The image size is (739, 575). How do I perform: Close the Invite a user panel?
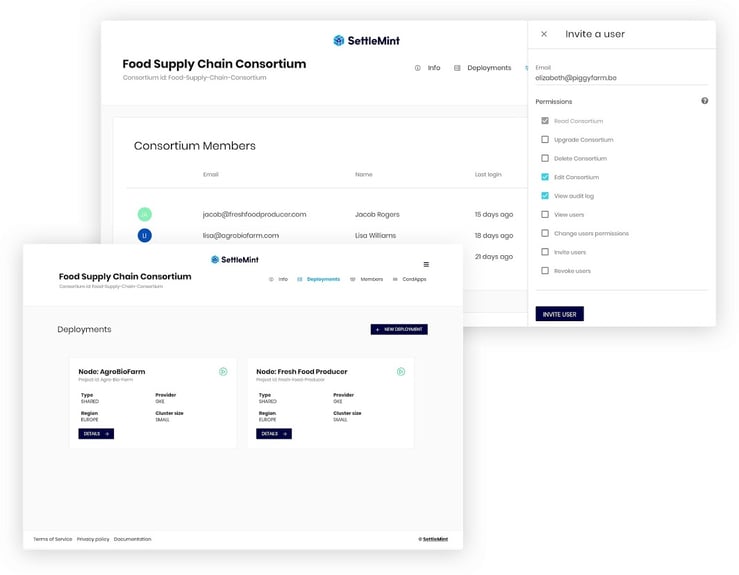(x=544, y=34)
